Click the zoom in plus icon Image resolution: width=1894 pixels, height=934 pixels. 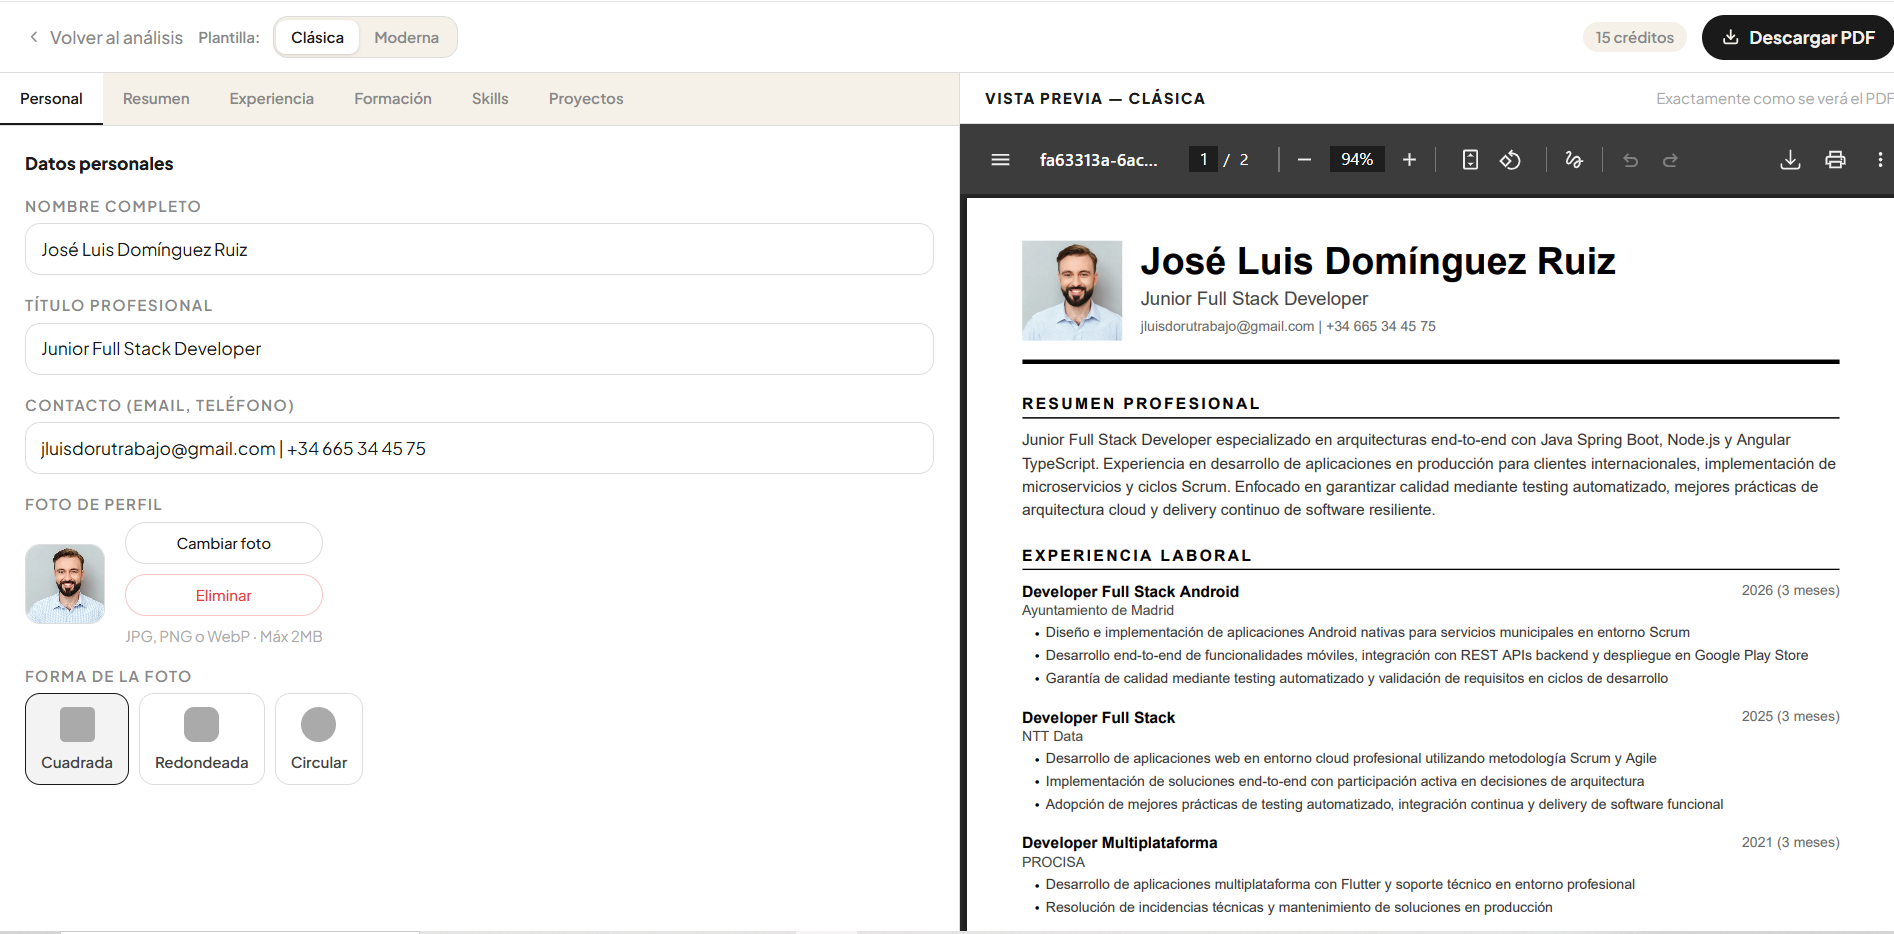click(1409, 160)
